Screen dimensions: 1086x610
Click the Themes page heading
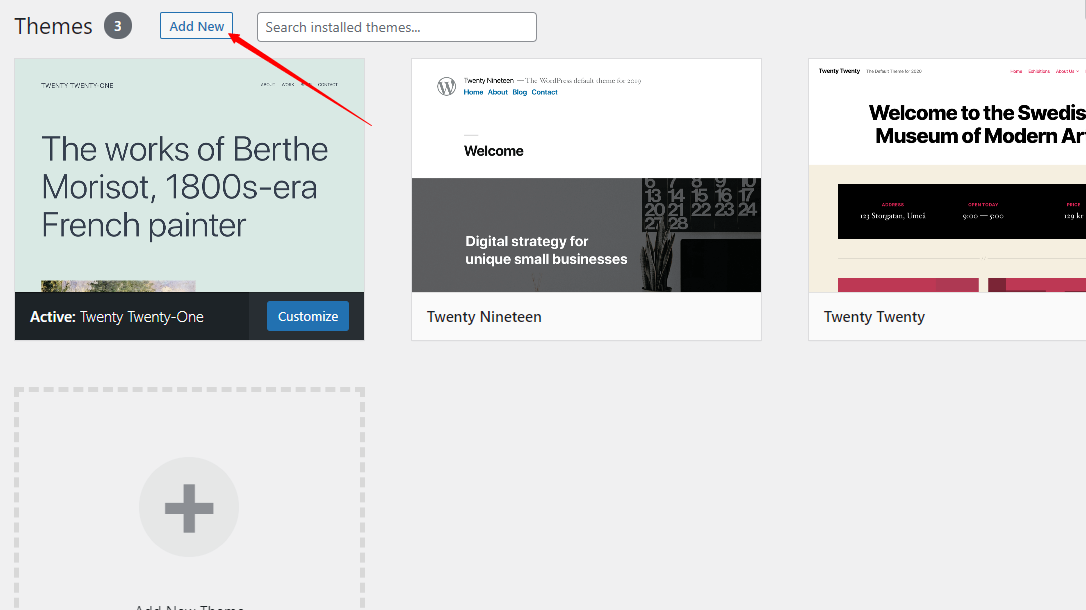pyautogui.click(x=53, y=26)
